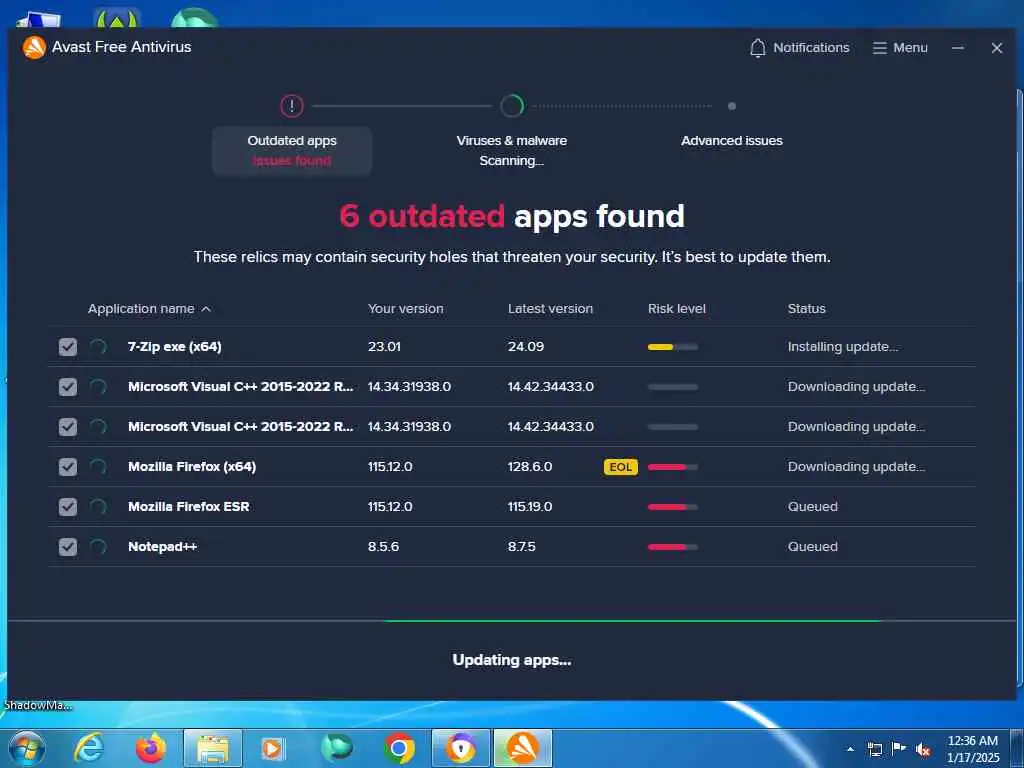This screenshot has height=768, width=1024.
Task: Launch Internet Explorer from taskbar
Action: (89, 748)
